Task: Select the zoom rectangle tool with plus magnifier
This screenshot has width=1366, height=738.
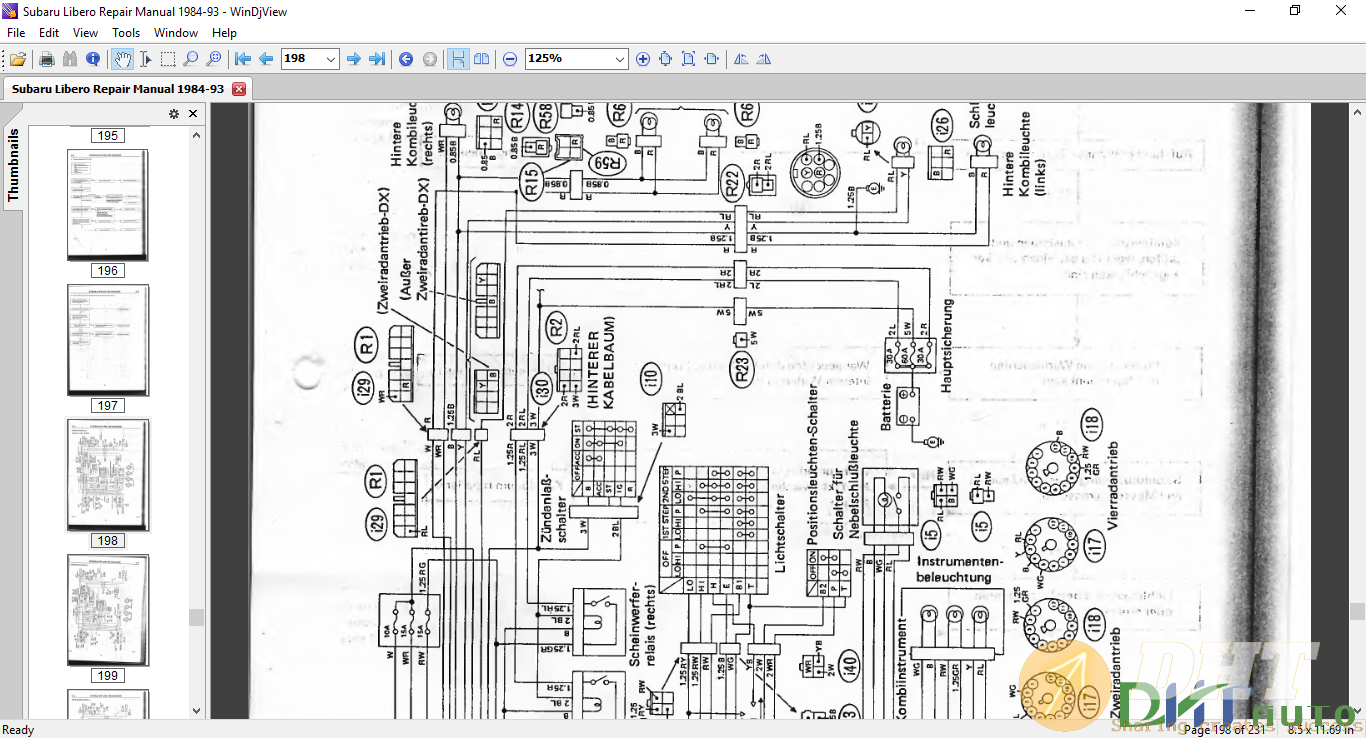Action: click(x=213, y=59)
